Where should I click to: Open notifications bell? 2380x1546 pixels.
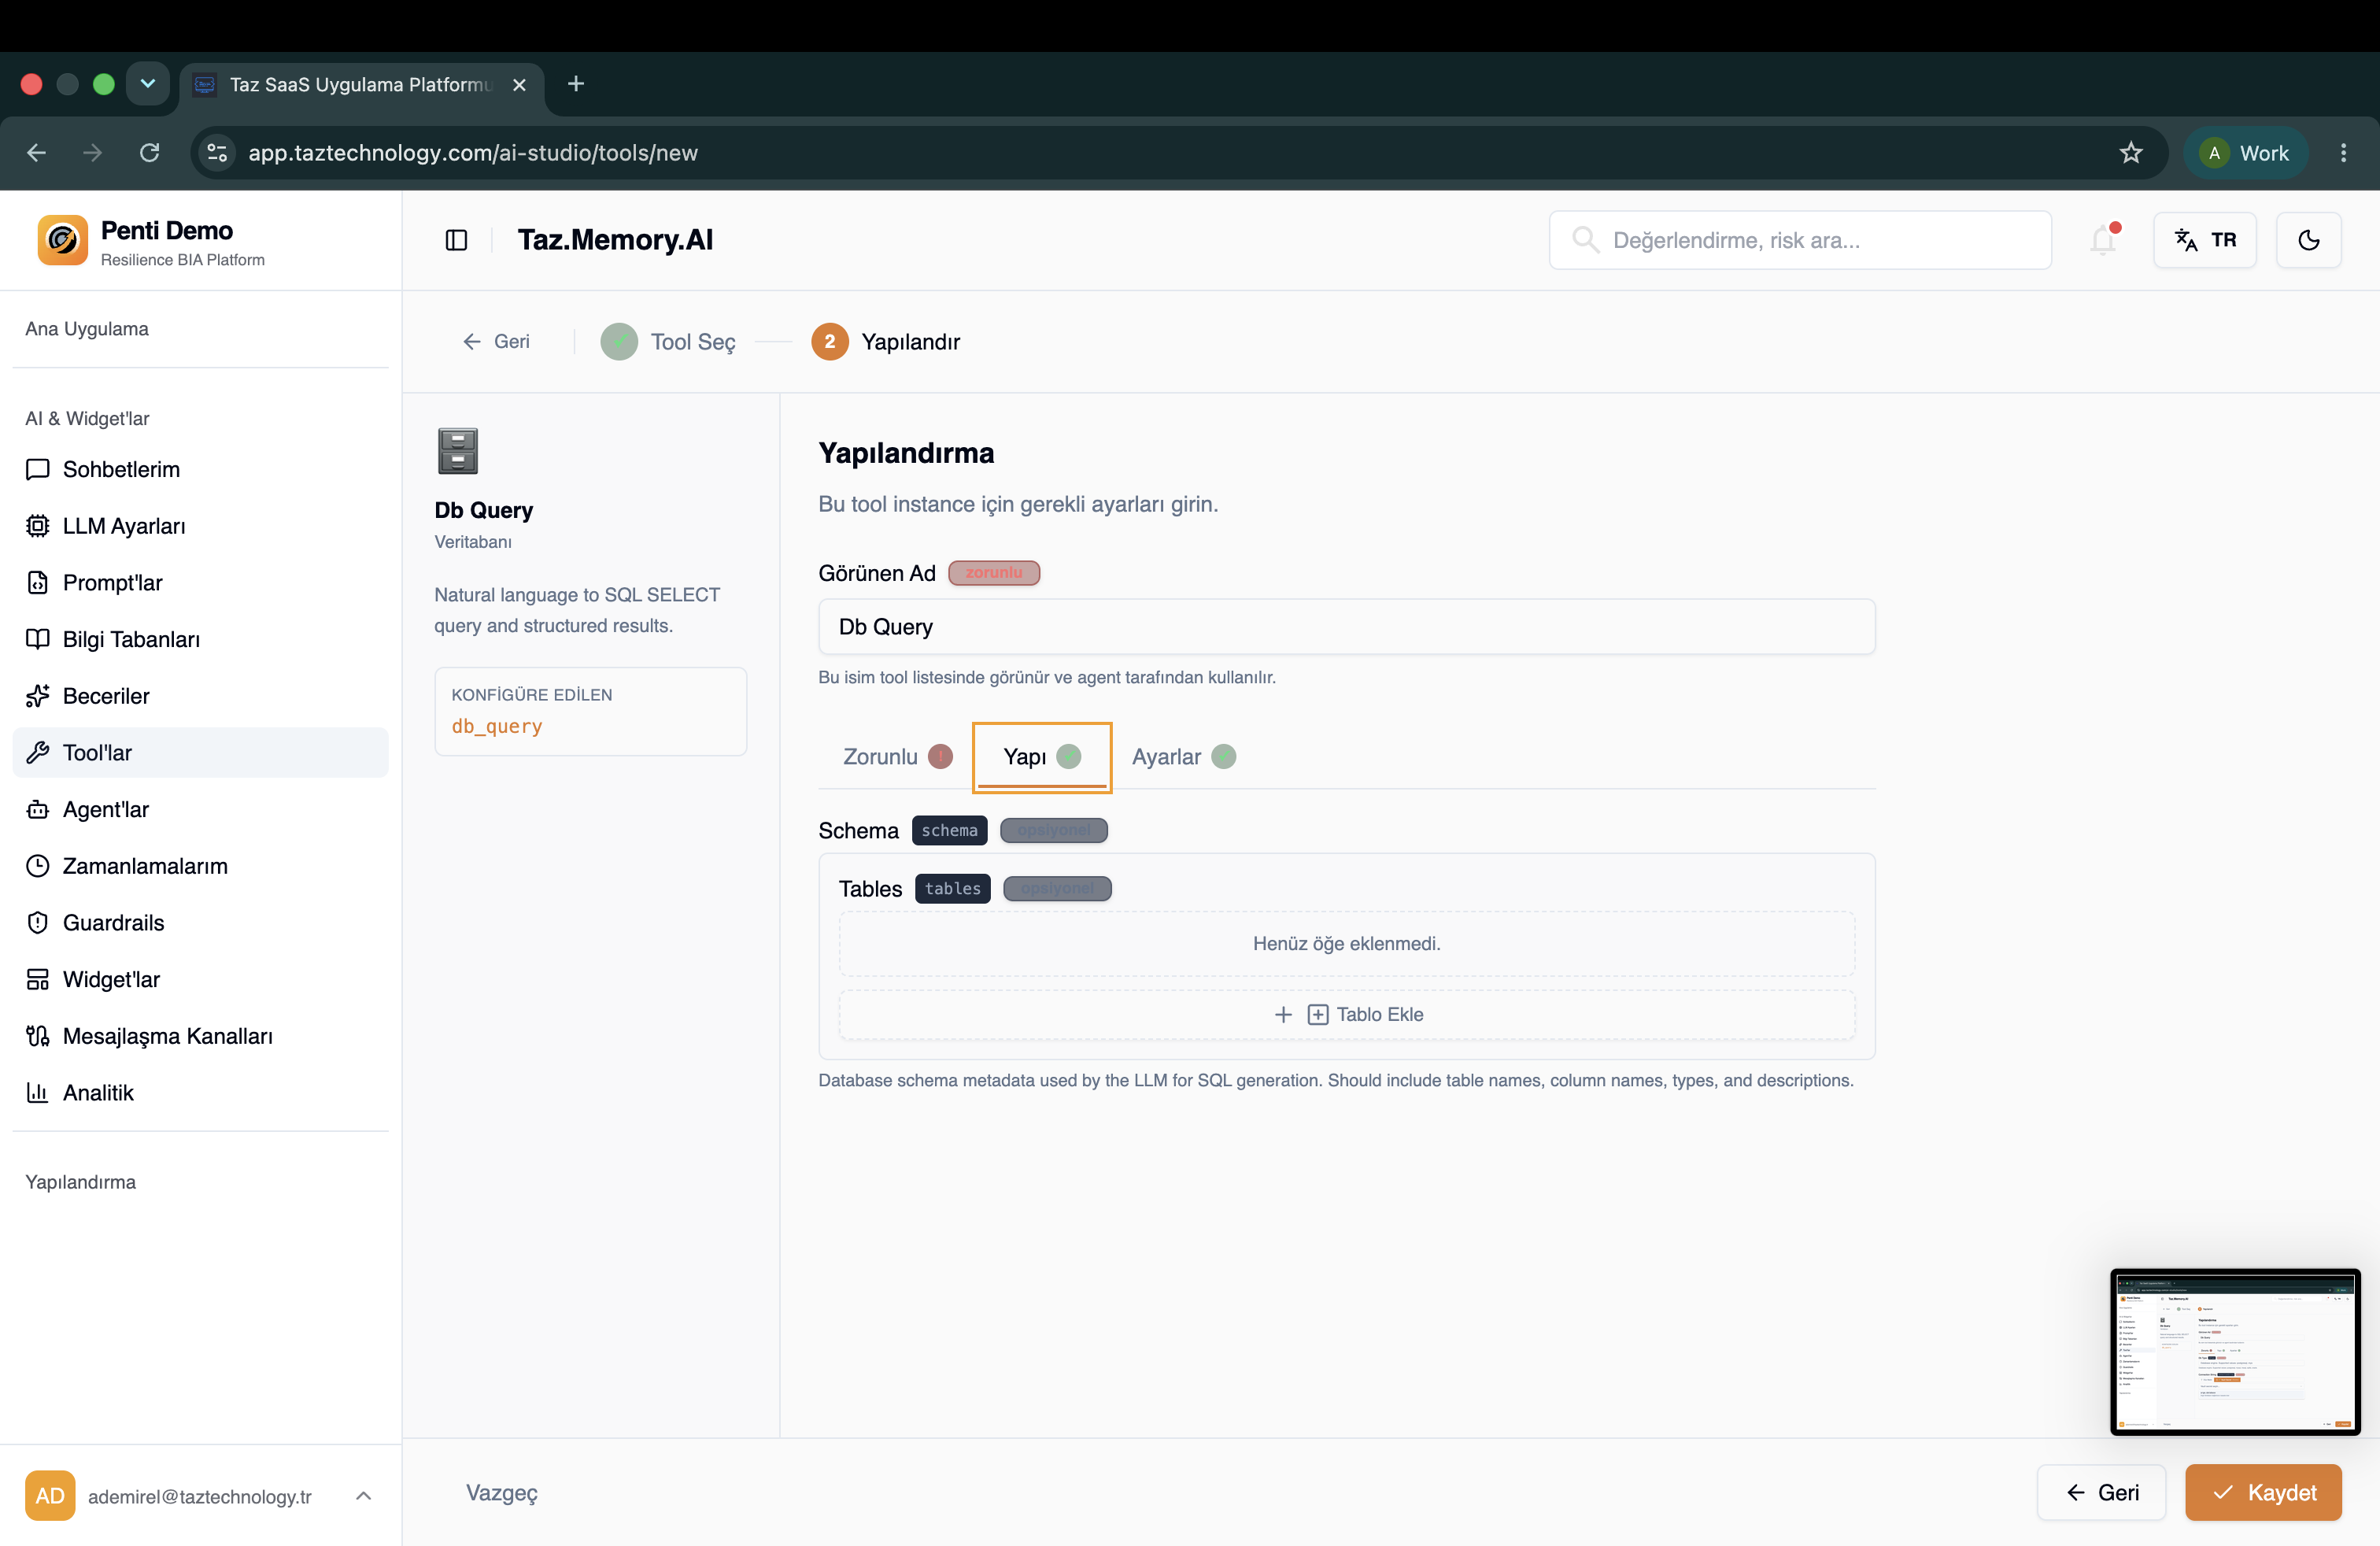pyautogui.click(x=2103, y=240)
